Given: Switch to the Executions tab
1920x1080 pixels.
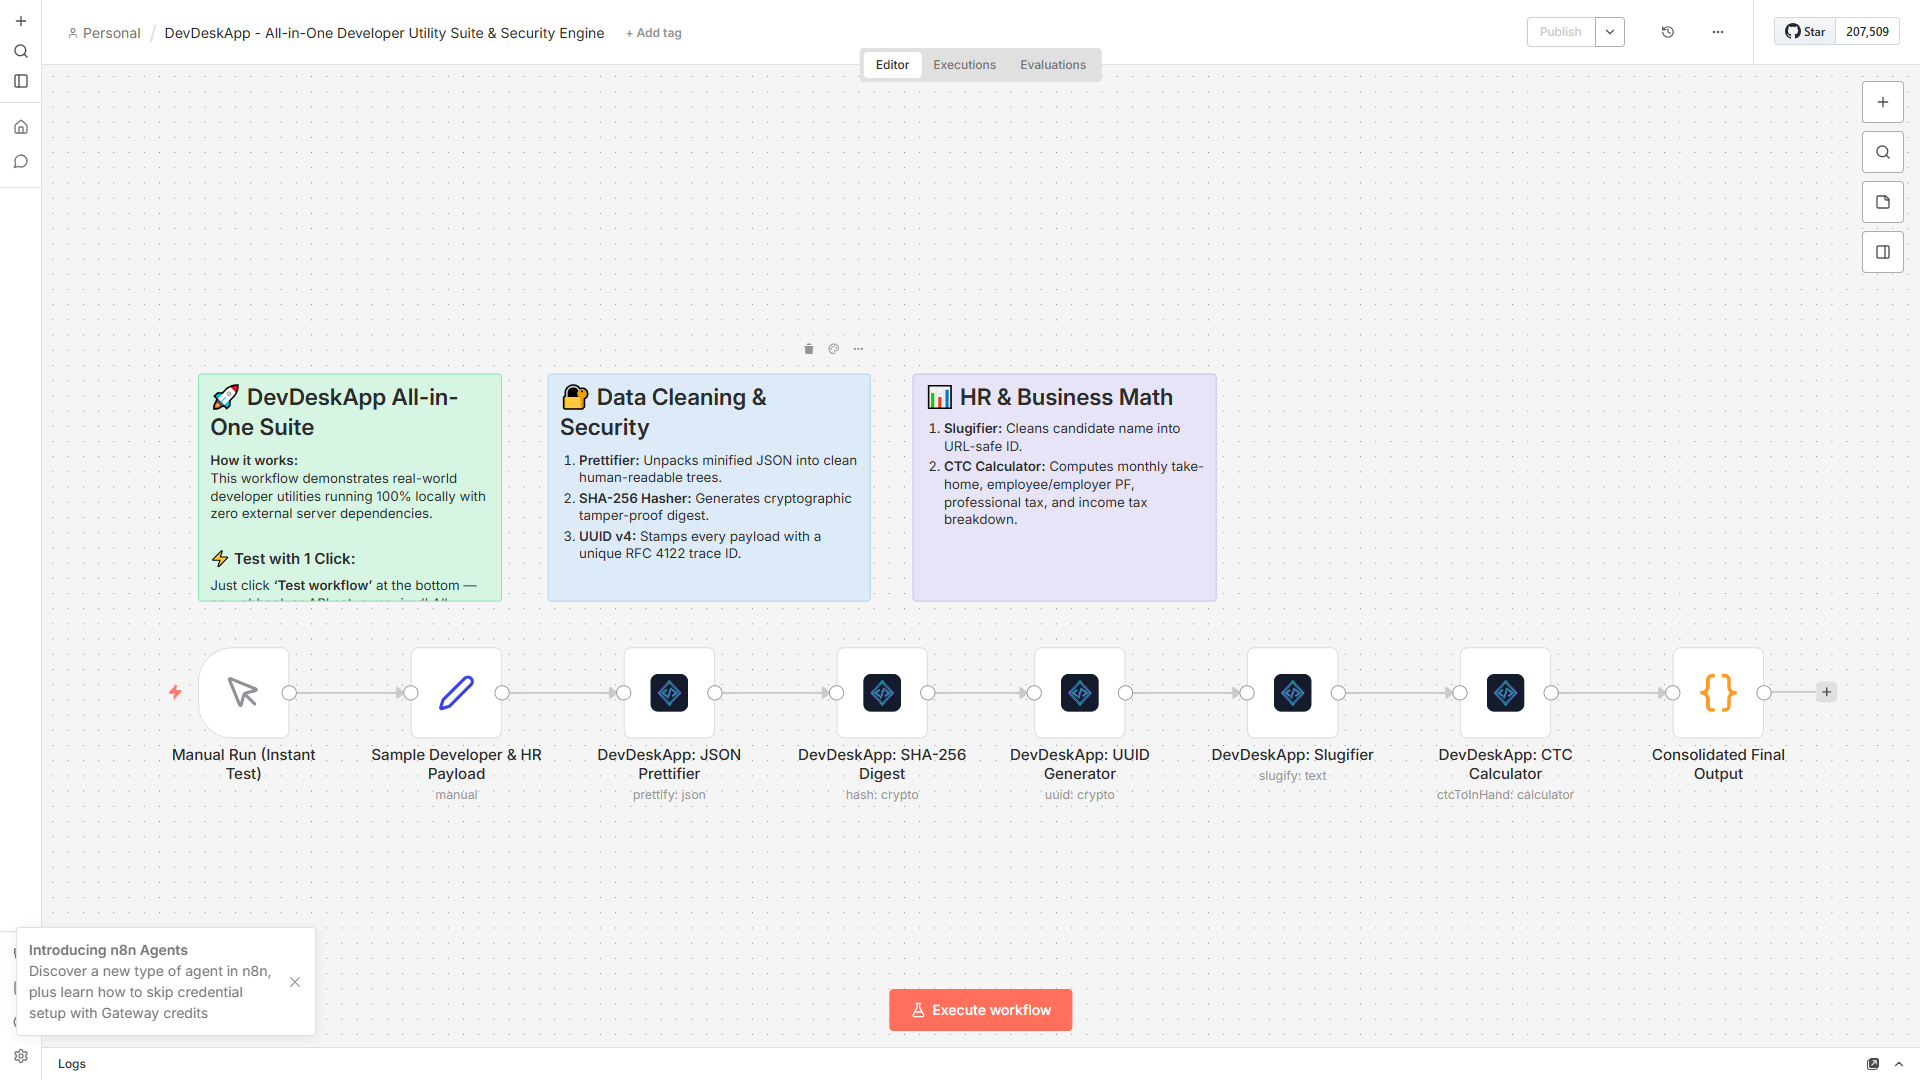Looking at the screenshot, I should pos(965,65).
